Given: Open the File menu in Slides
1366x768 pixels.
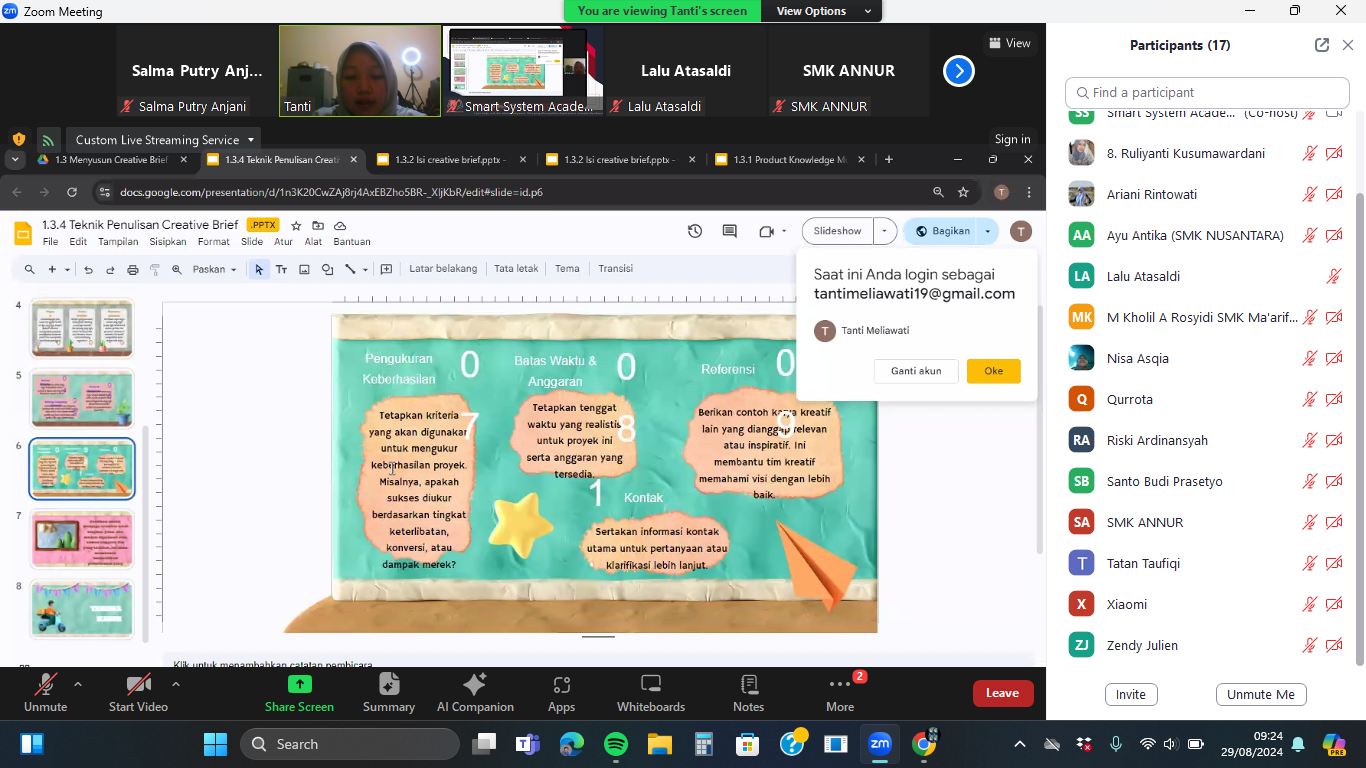Looking at the screenshot, I should [50, 242].
